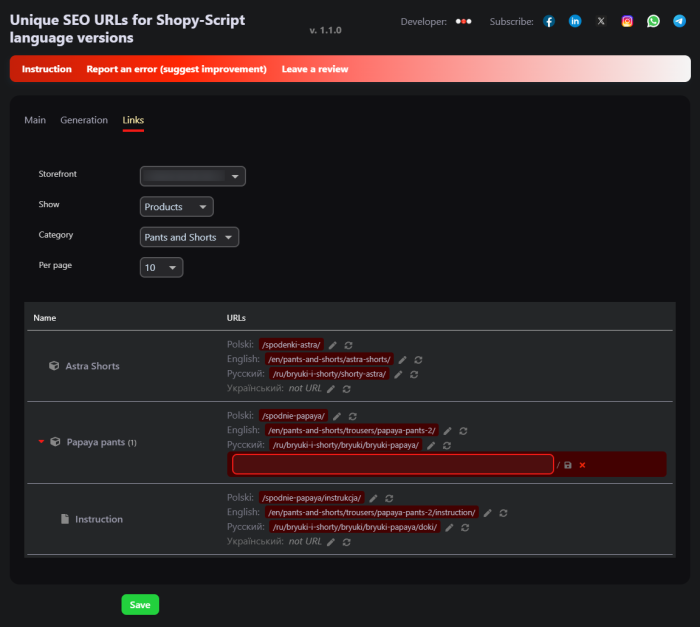The height and width of the screenshot is (627, 700).
Task: Open the Storefront dropdown
Action: tap(192, 176)
